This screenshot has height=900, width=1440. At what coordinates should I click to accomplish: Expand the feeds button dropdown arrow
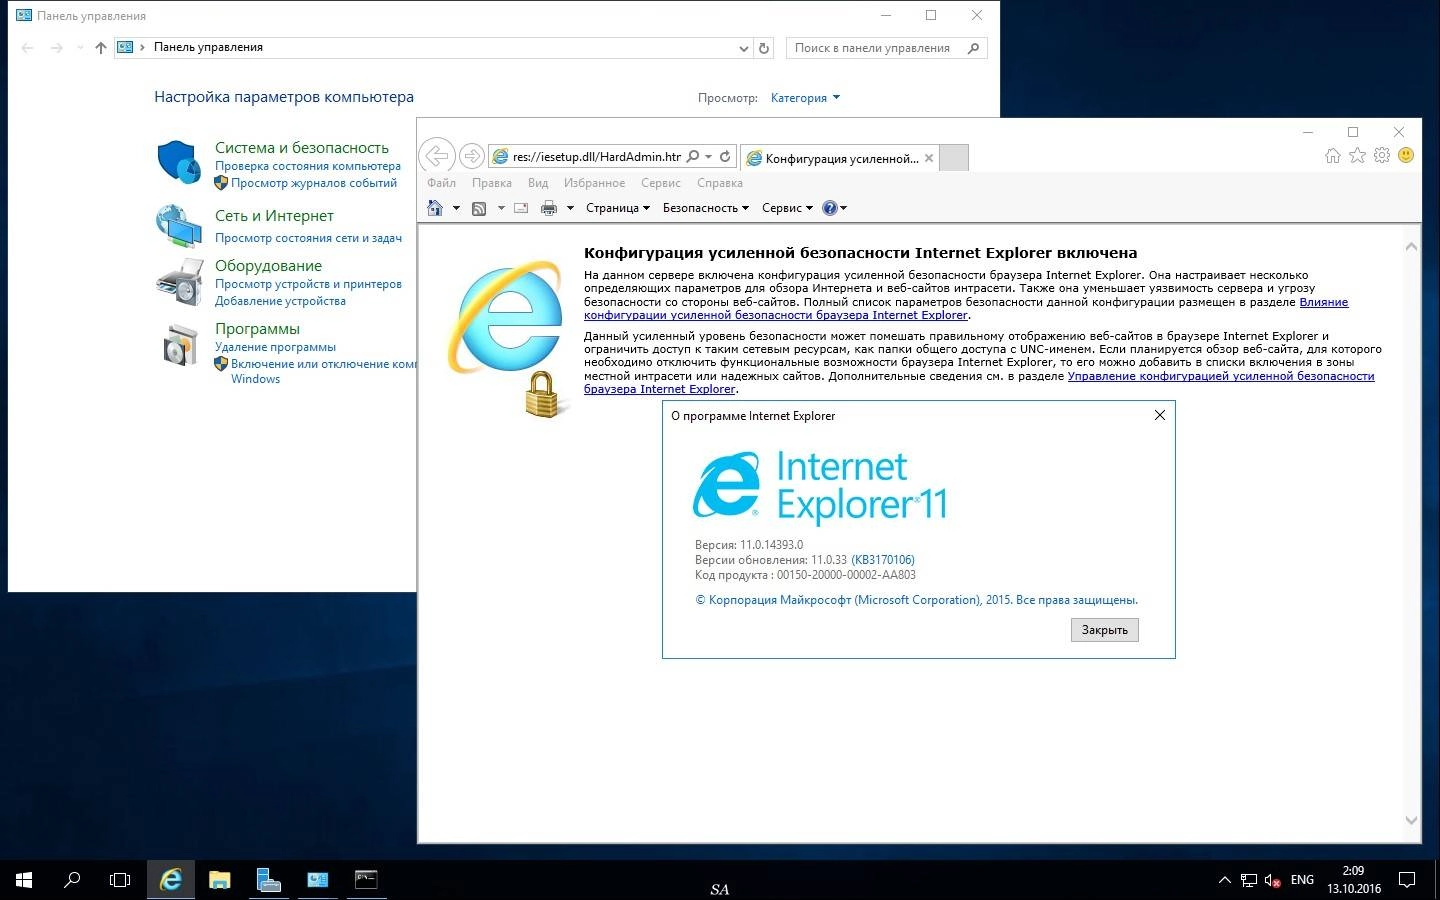(x=501, y=208)
